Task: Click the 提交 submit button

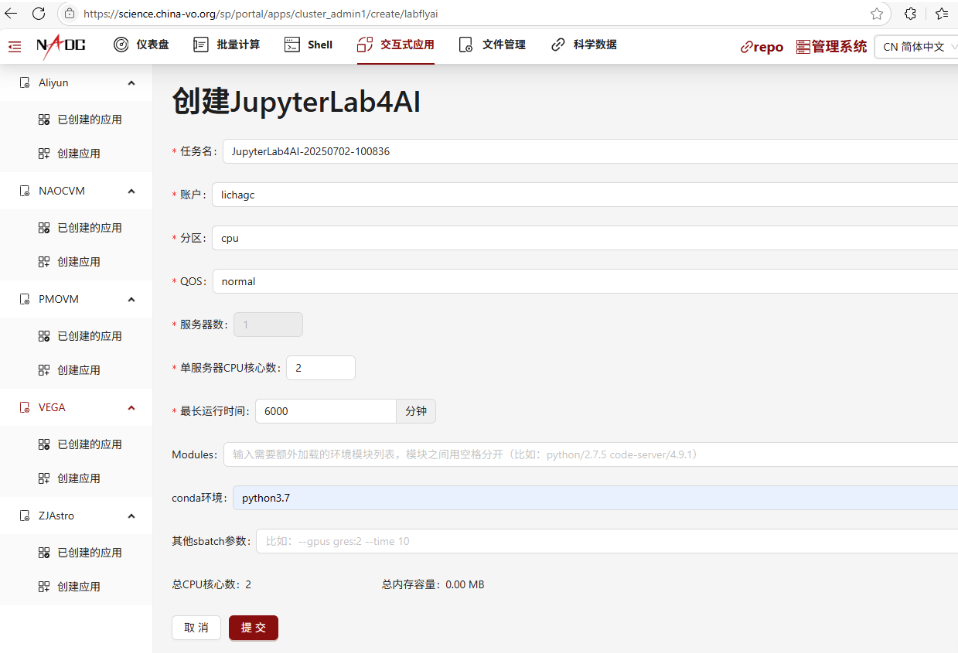Action: 253,627
